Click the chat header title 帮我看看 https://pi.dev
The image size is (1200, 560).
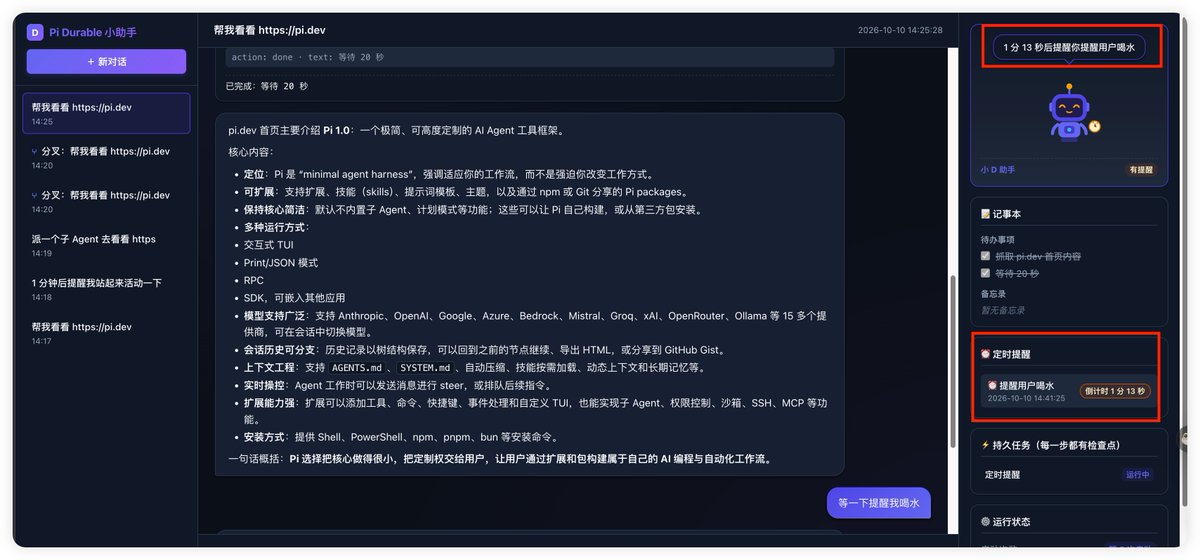(x=271, y=30)
